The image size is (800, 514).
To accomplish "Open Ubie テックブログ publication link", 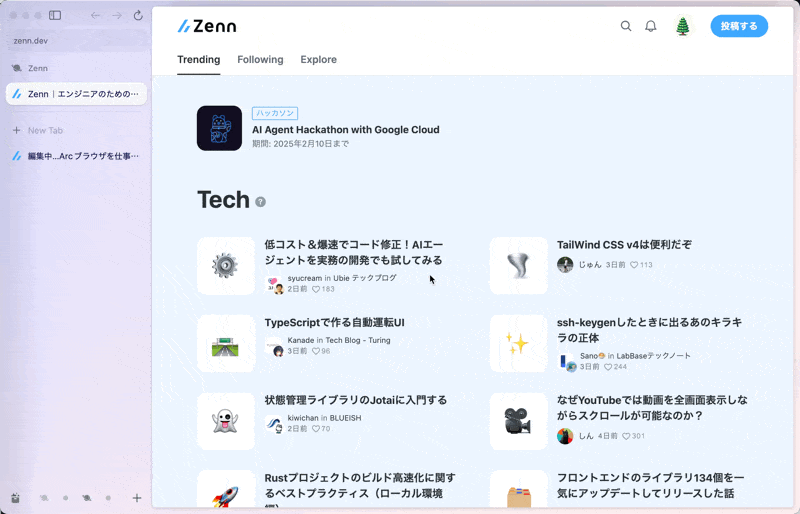I will 365,278.
